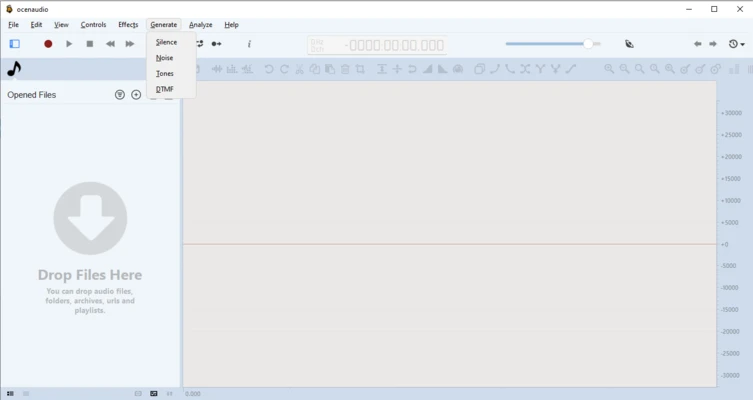The image size is (753, 400).
Task: Open the history clock dropdown
Action: click(736, 44)
